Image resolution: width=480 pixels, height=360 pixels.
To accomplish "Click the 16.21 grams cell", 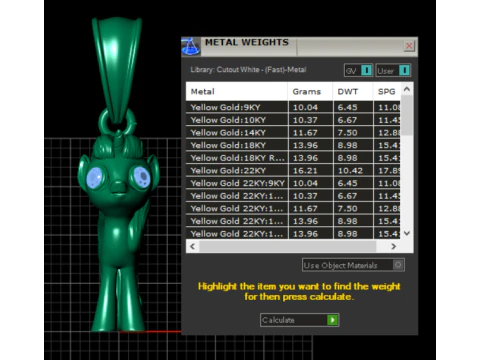I will click(310, 171).
